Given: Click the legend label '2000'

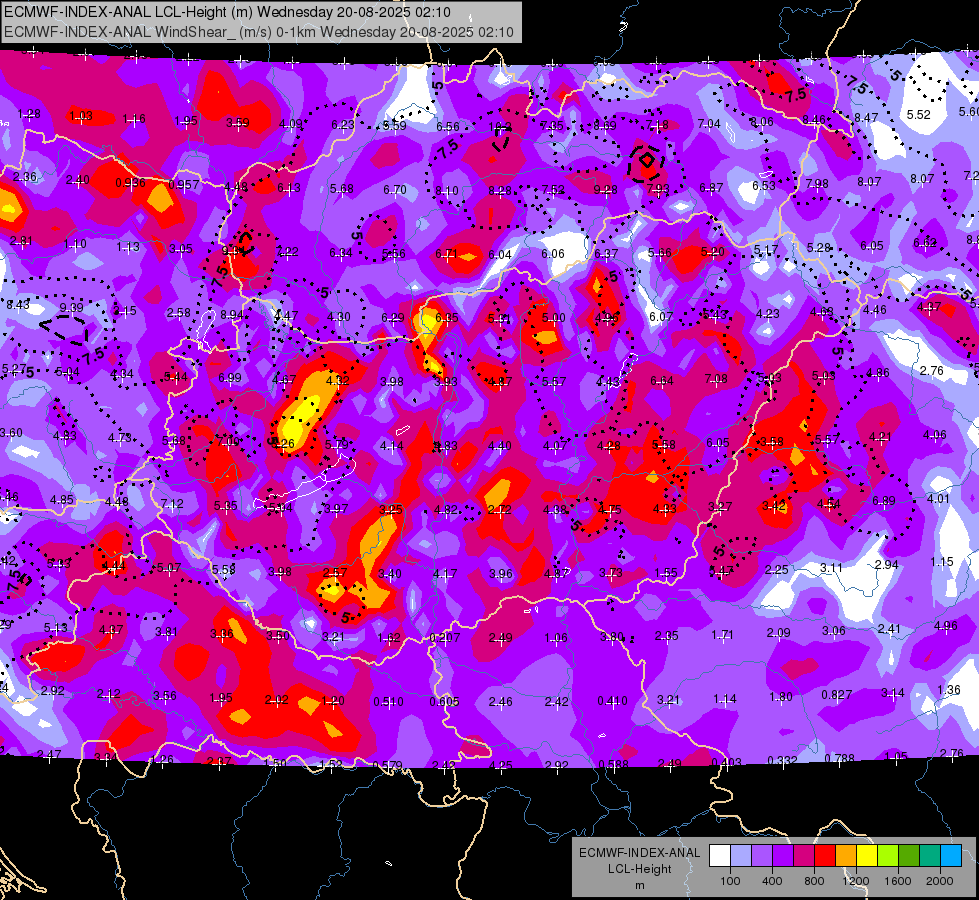Looking at the screenshot, I should (940, 881).
